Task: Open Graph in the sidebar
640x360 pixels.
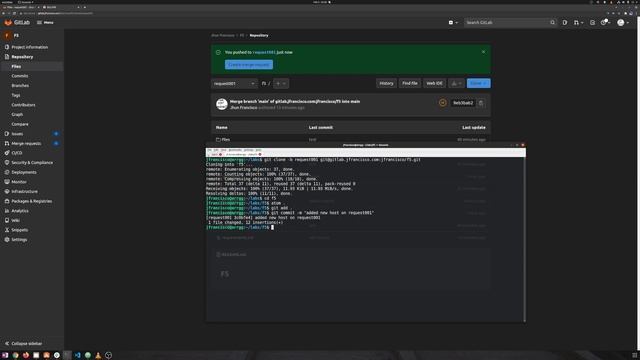Action: [x=17, y=115]
